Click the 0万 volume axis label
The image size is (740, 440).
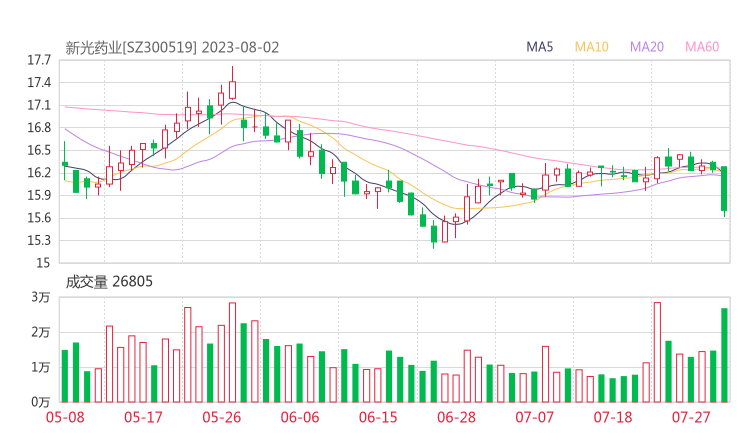point(41,402)
